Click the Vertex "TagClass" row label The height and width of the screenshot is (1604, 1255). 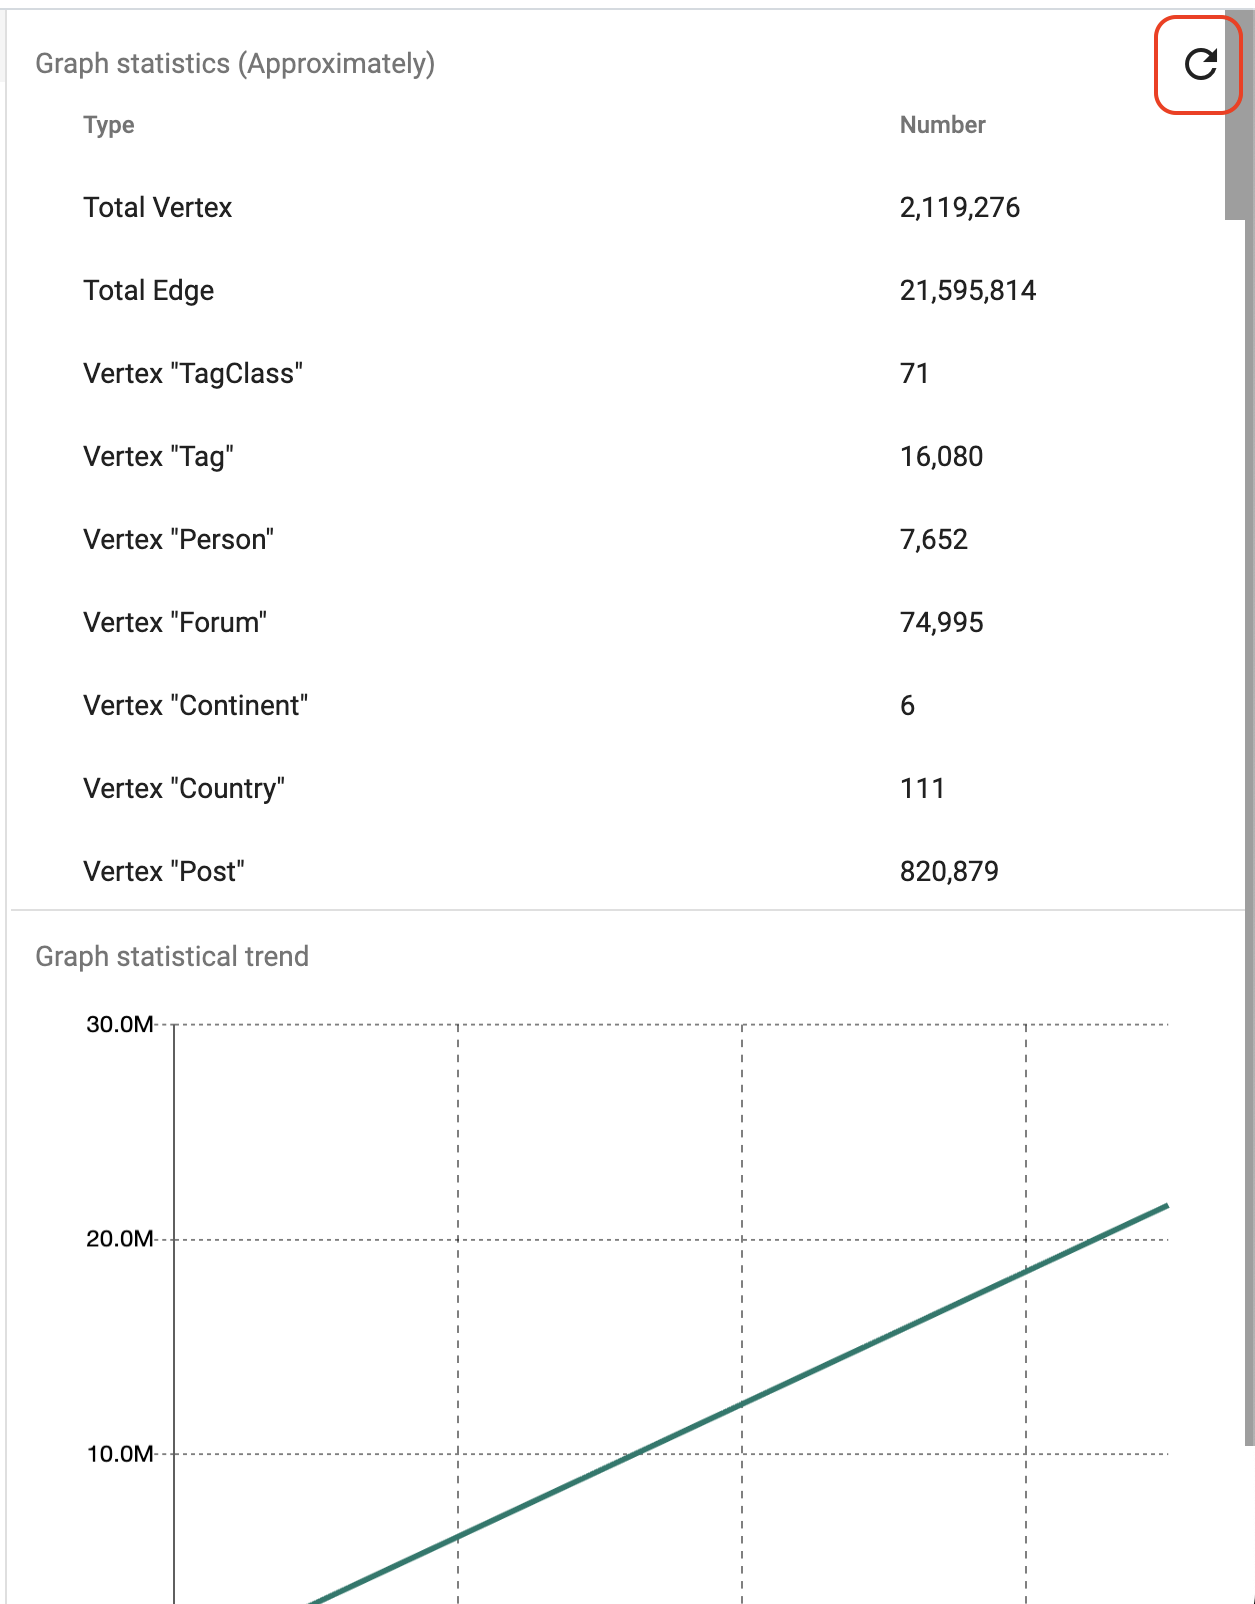(193, 374)
